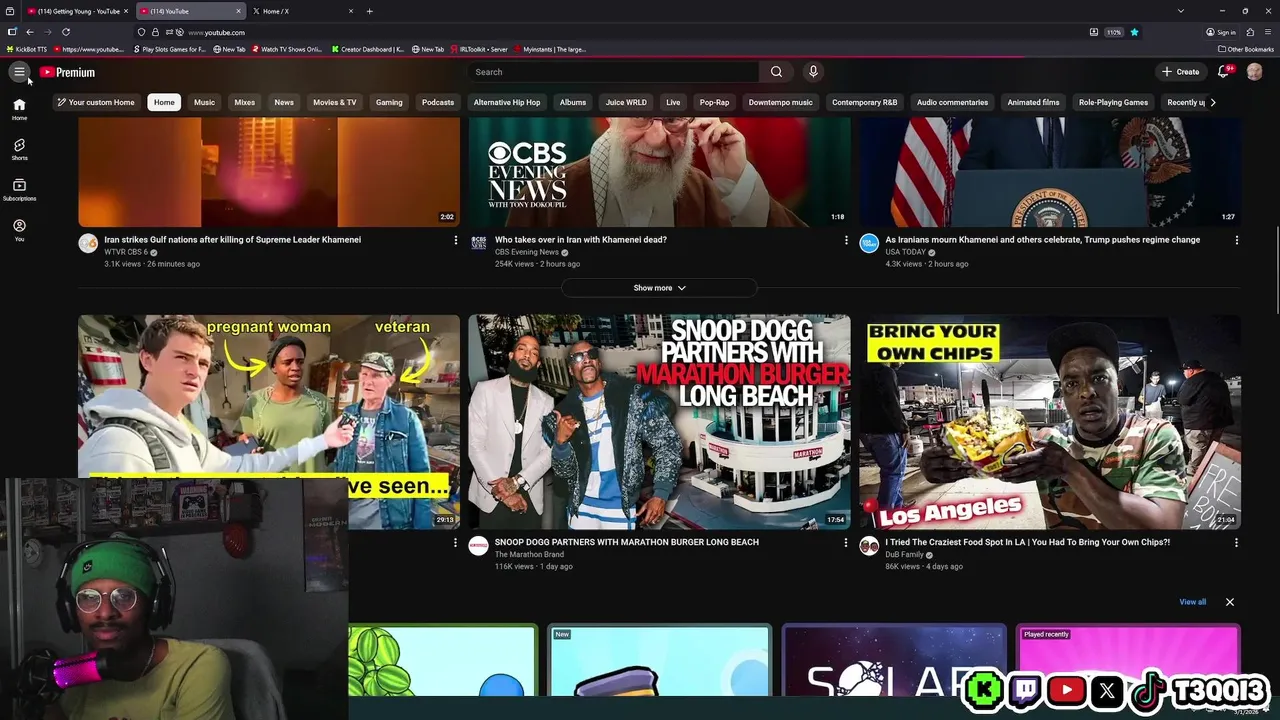This screenshot has width=1280, height=720.
Task: Expand Show more news videos
Action: pyautogui.click(x=659, y=288)
